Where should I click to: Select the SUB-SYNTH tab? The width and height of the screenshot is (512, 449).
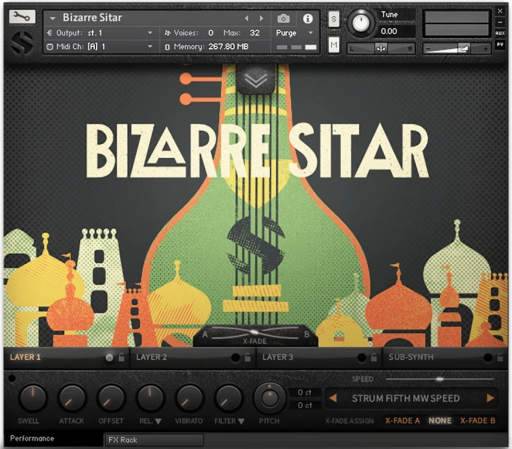coord(411,357)
